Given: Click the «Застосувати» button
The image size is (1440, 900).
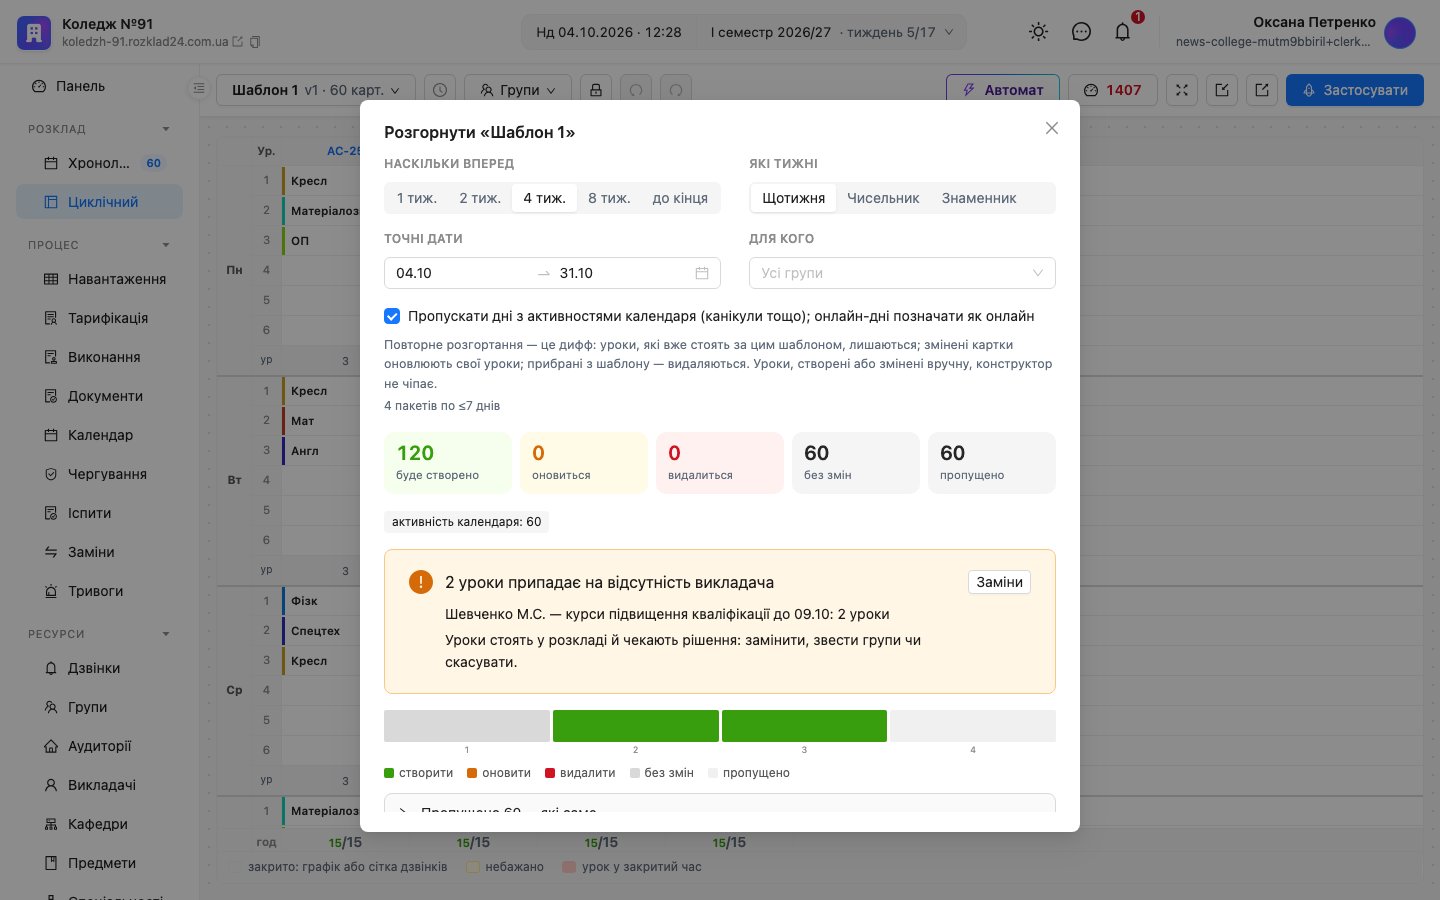Looking at the screenshot, I should (1354, 90).
